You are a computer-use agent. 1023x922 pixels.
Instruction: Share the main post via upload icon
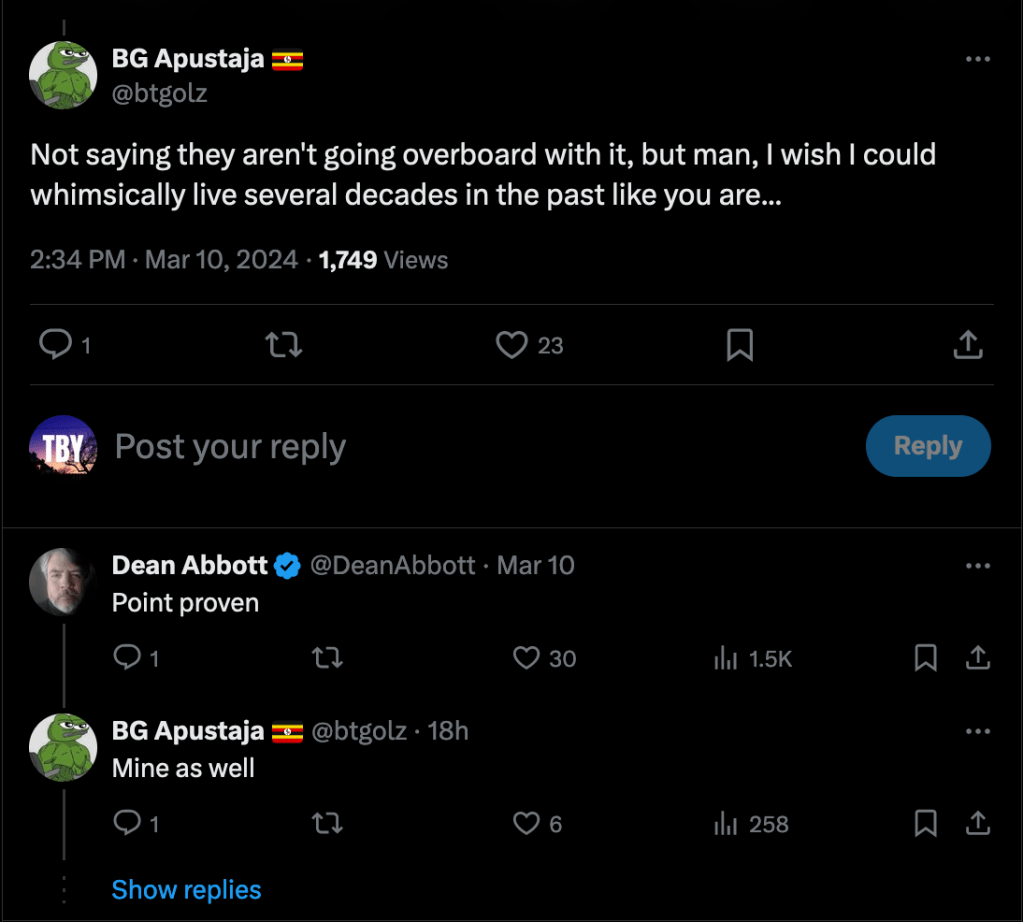point(967,345)
